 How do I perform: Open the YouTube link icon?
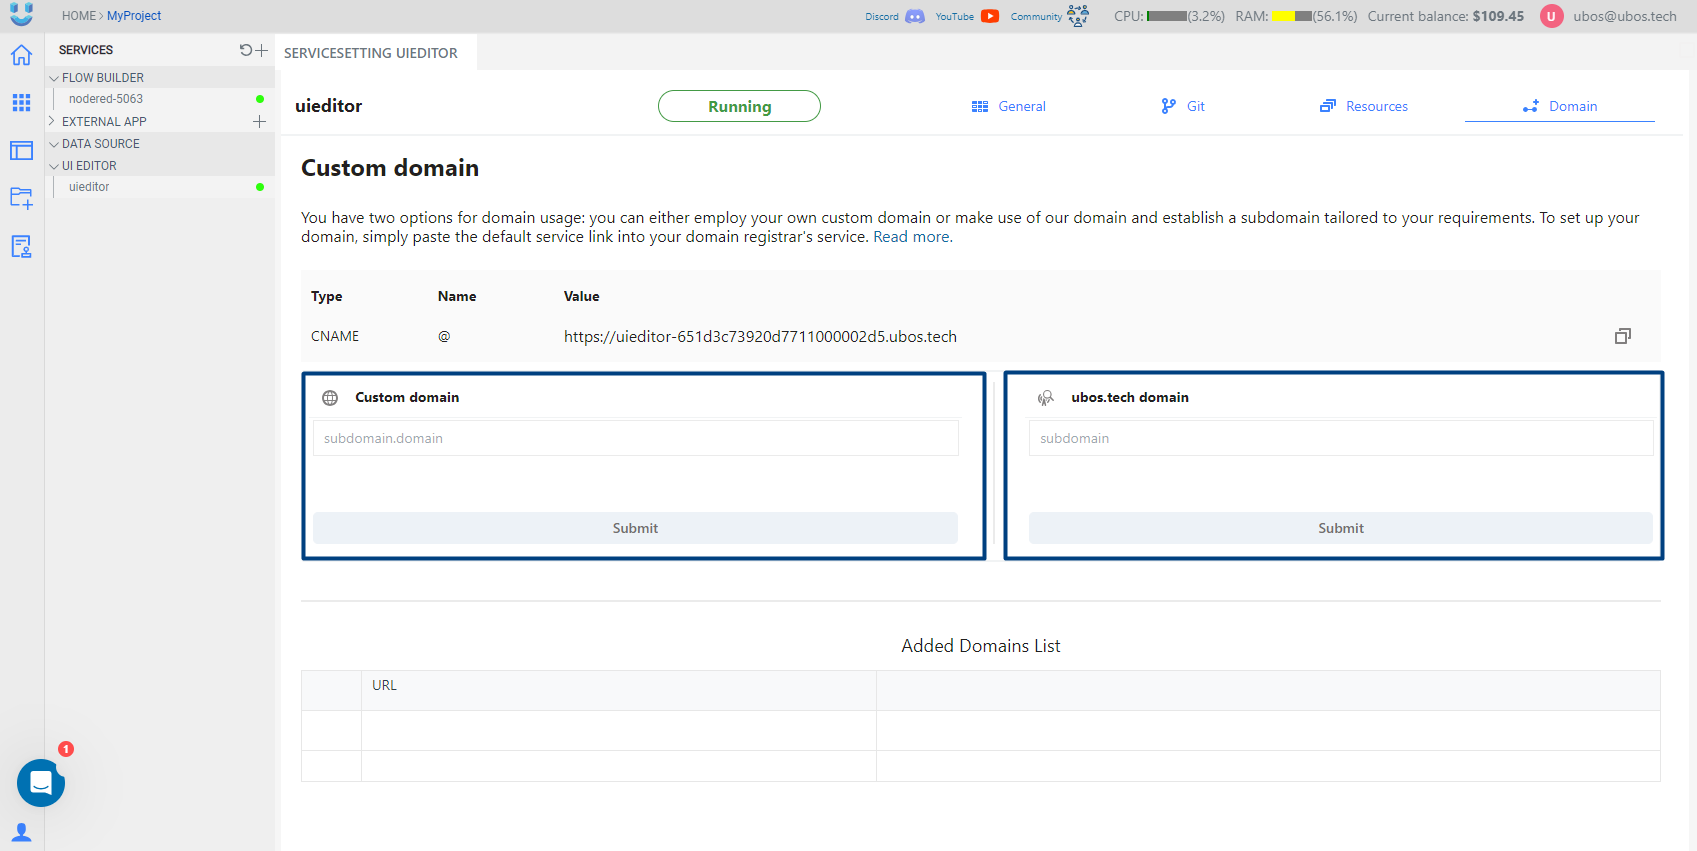[990, 16]
